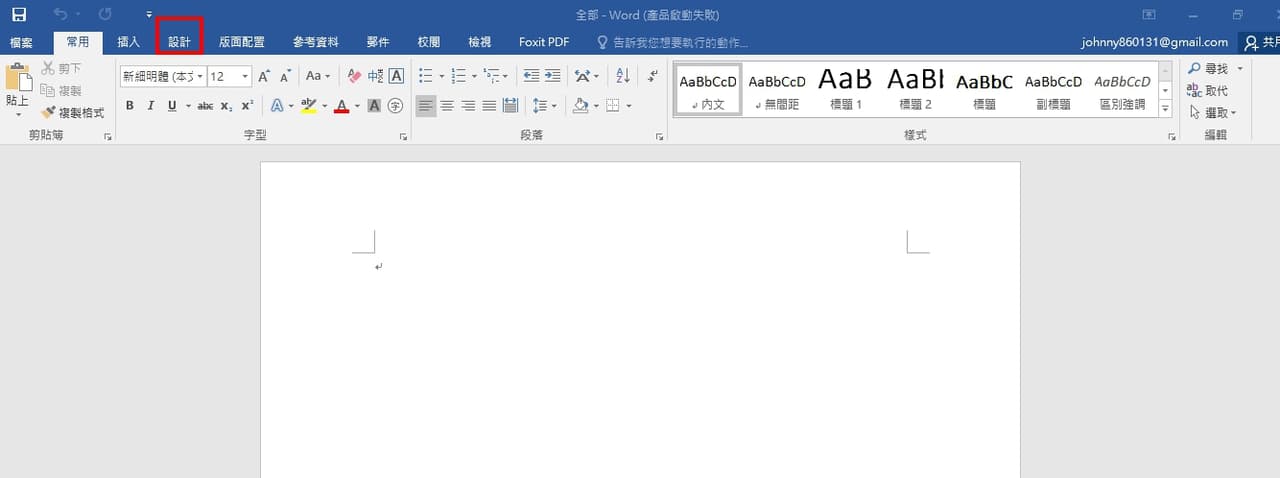Viewport: 1280px width, 478px height.
Task: Click the Tell Me search field
Action: click(x=672, y=42)
